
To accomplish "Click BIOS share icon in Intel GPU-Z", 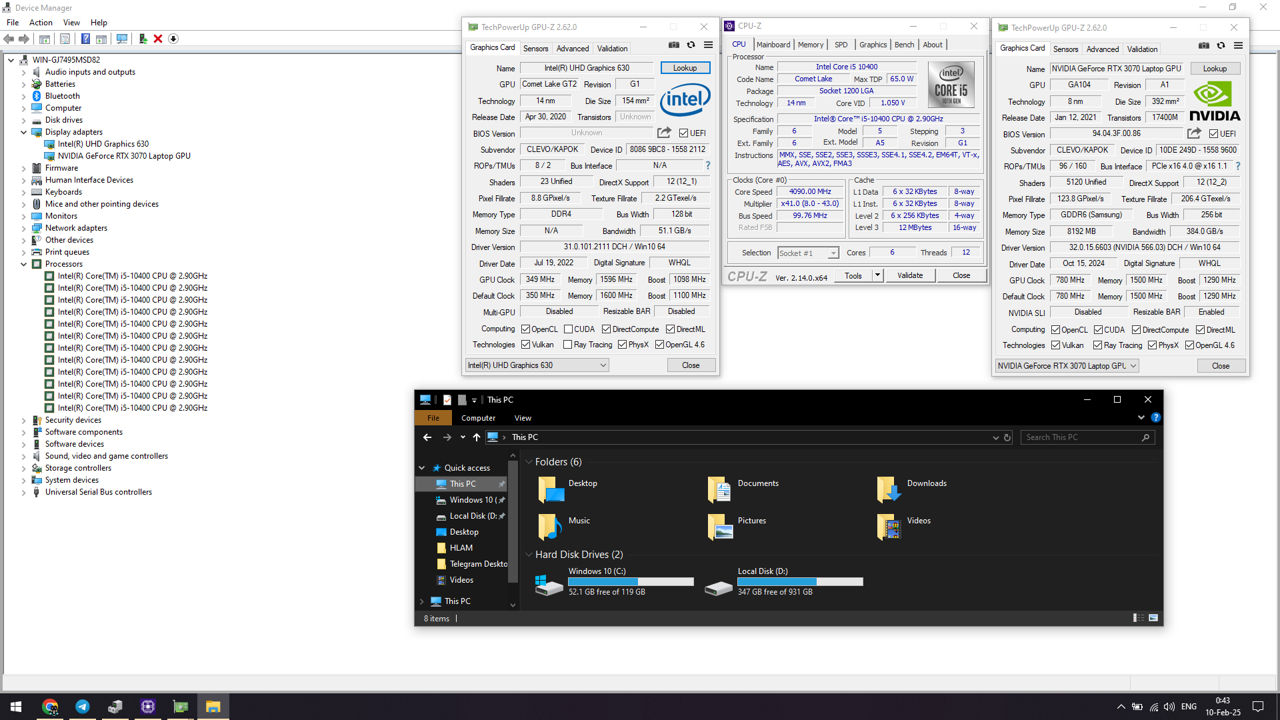I will pos(664,132).
